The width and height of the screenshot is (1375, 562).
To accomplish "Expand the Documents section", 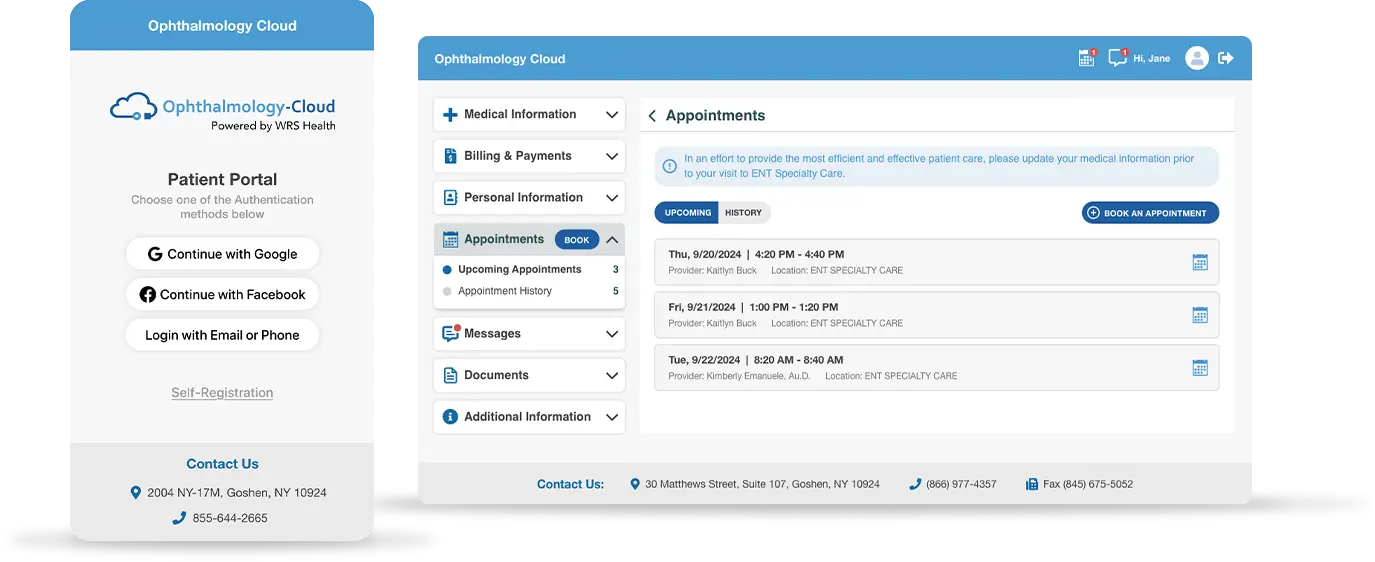I will pos(612,376).
